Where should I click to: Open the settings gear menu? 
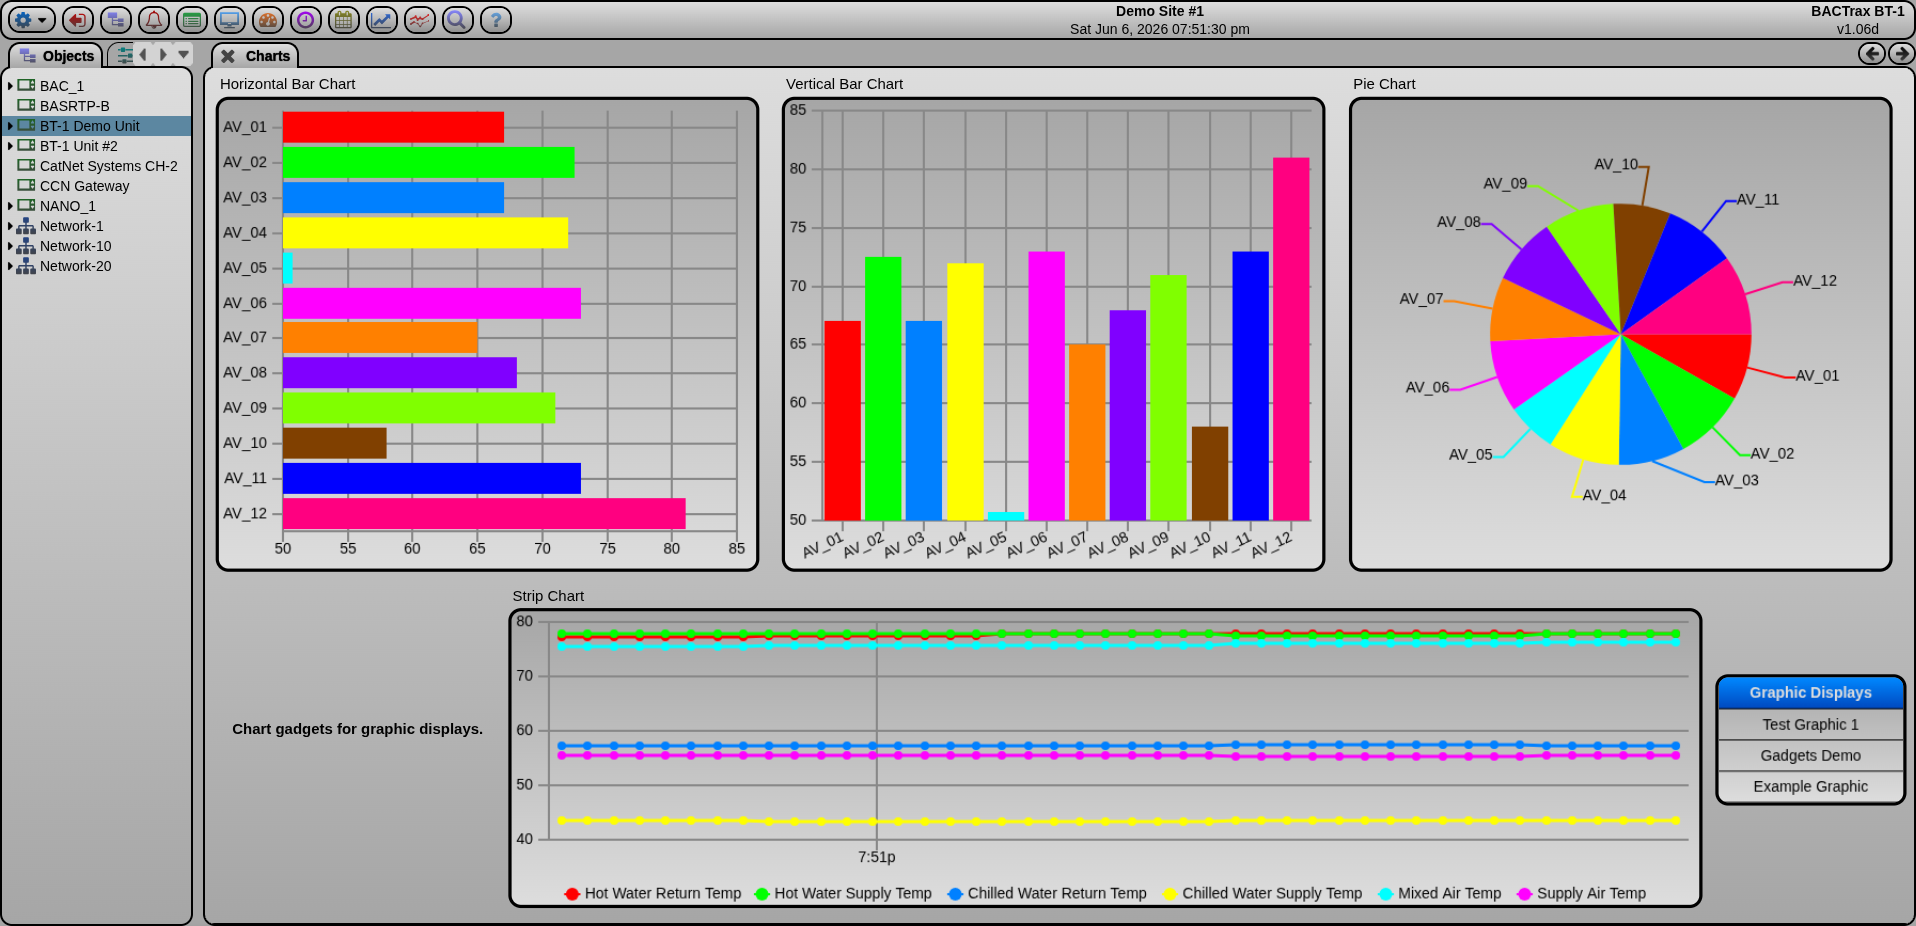(x=31, y=20)
